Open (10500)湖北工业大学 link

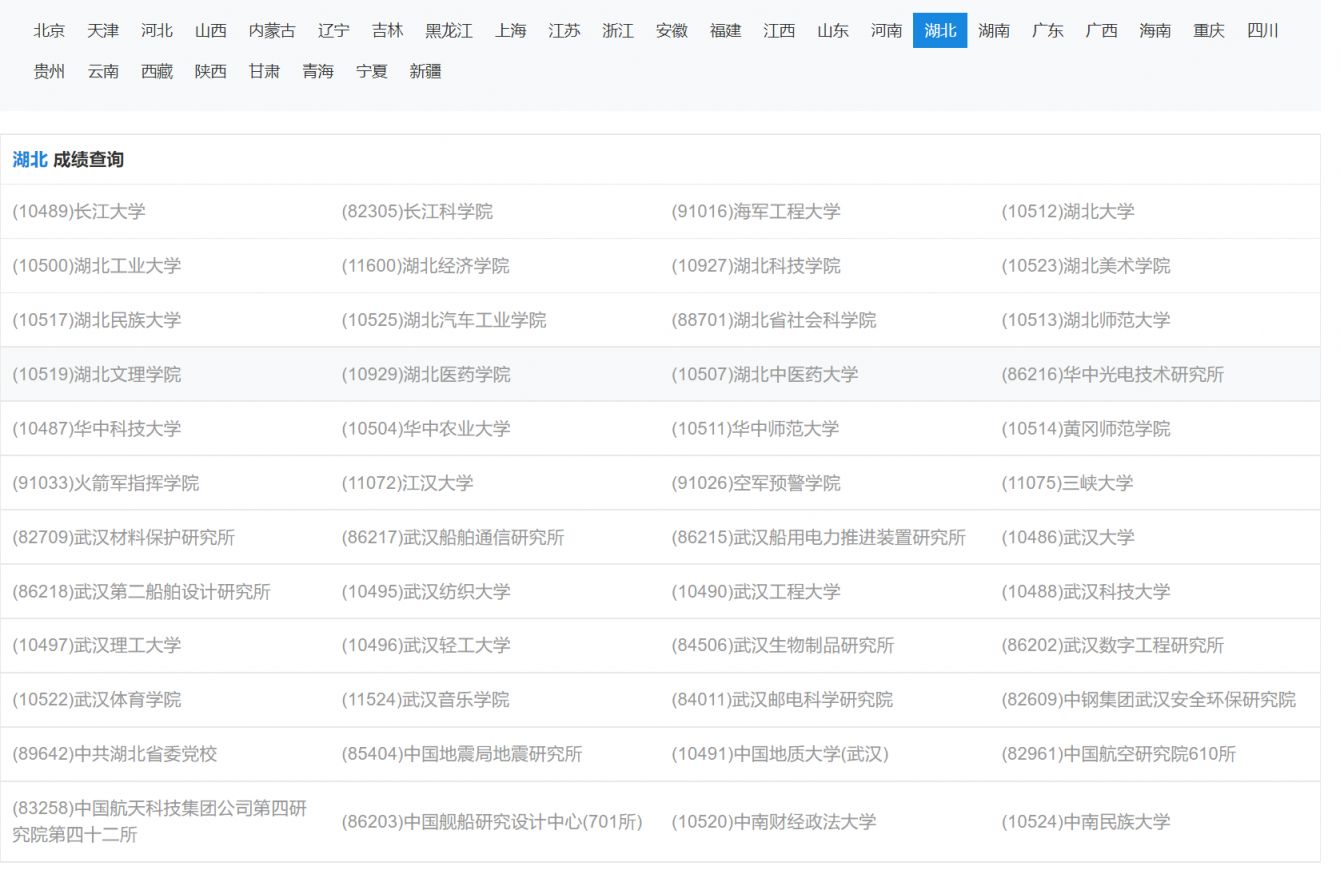[97, 266]
